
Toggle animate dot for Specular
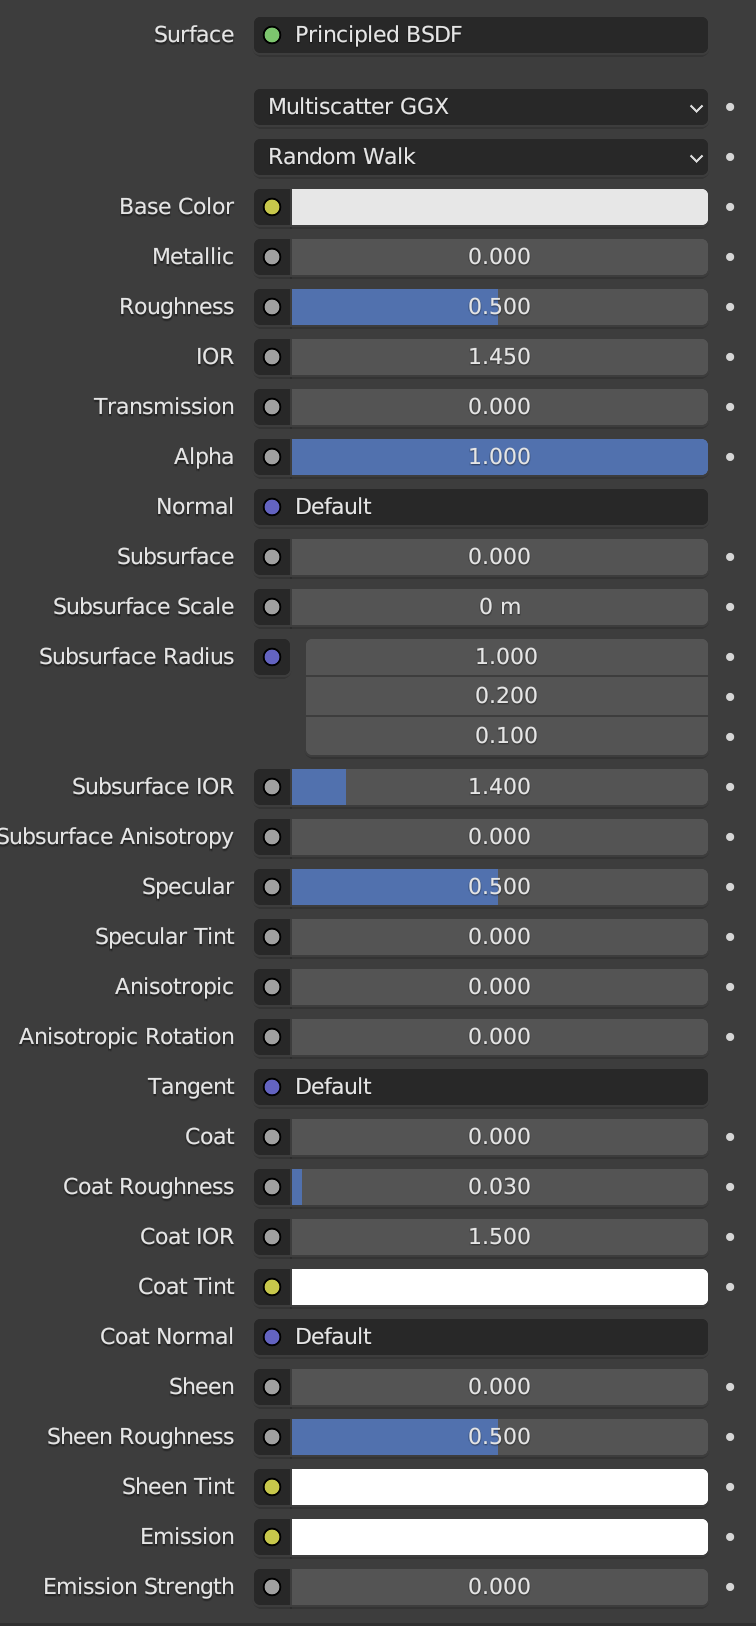click(x=730, y=887)
